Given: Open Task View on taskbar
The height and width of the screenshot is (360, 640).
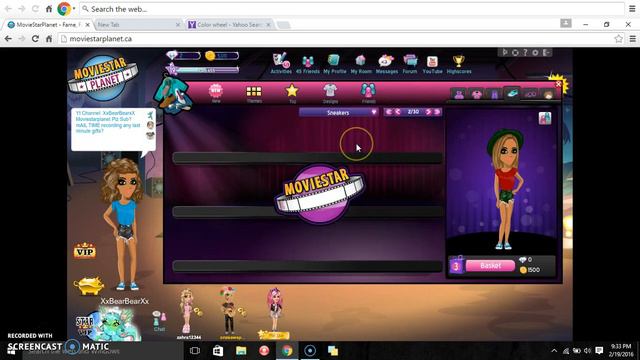Looking at the screenshot, I should tap(195, 351).
